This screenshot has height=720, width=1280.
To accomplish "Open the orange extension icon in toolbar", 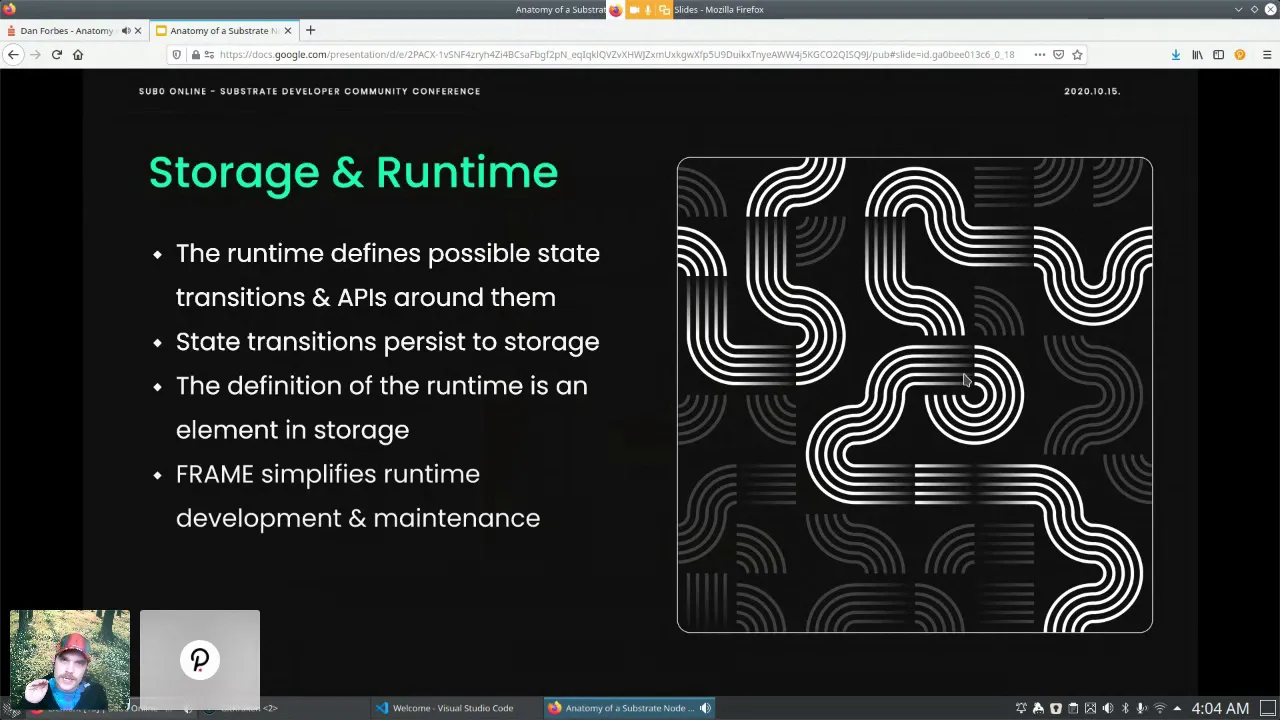I will 1240,55.
